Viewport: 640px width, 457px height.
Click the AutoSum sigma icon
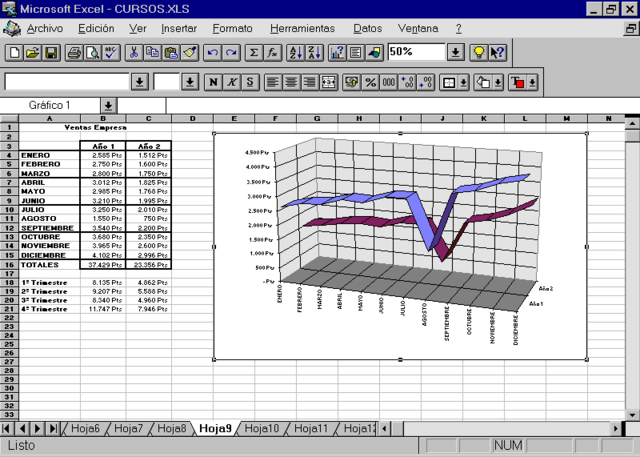[254, 53]
